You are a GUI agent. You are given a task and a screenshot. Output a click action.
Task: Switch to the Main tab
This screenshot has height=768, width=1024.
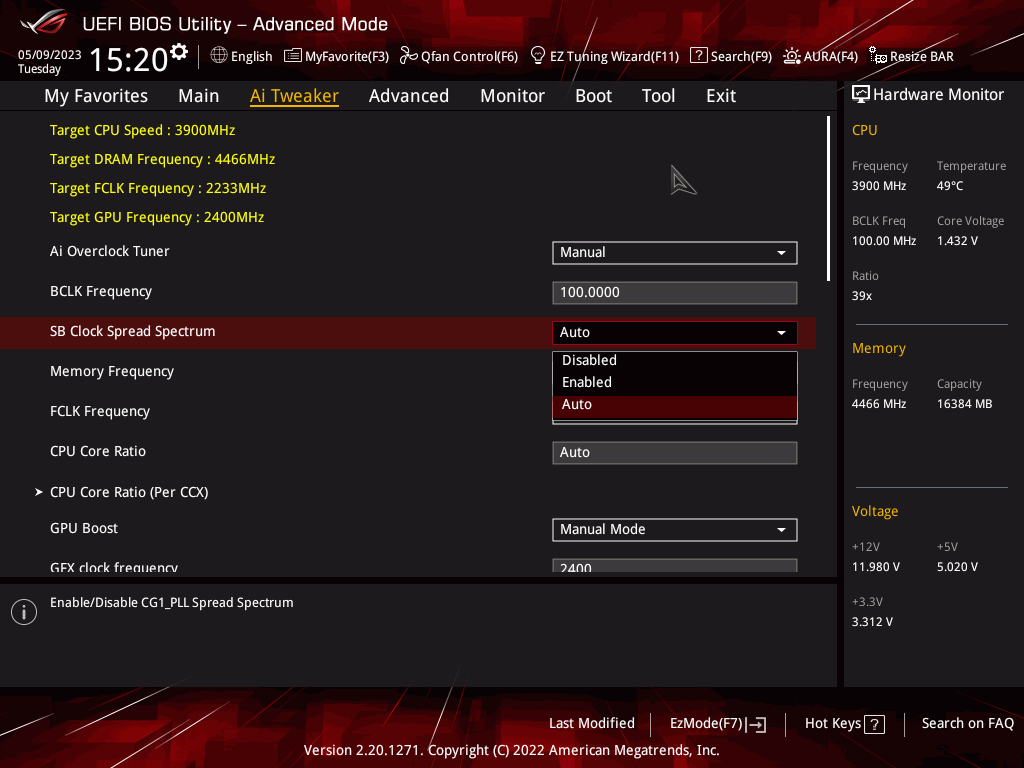click(199, 96)
